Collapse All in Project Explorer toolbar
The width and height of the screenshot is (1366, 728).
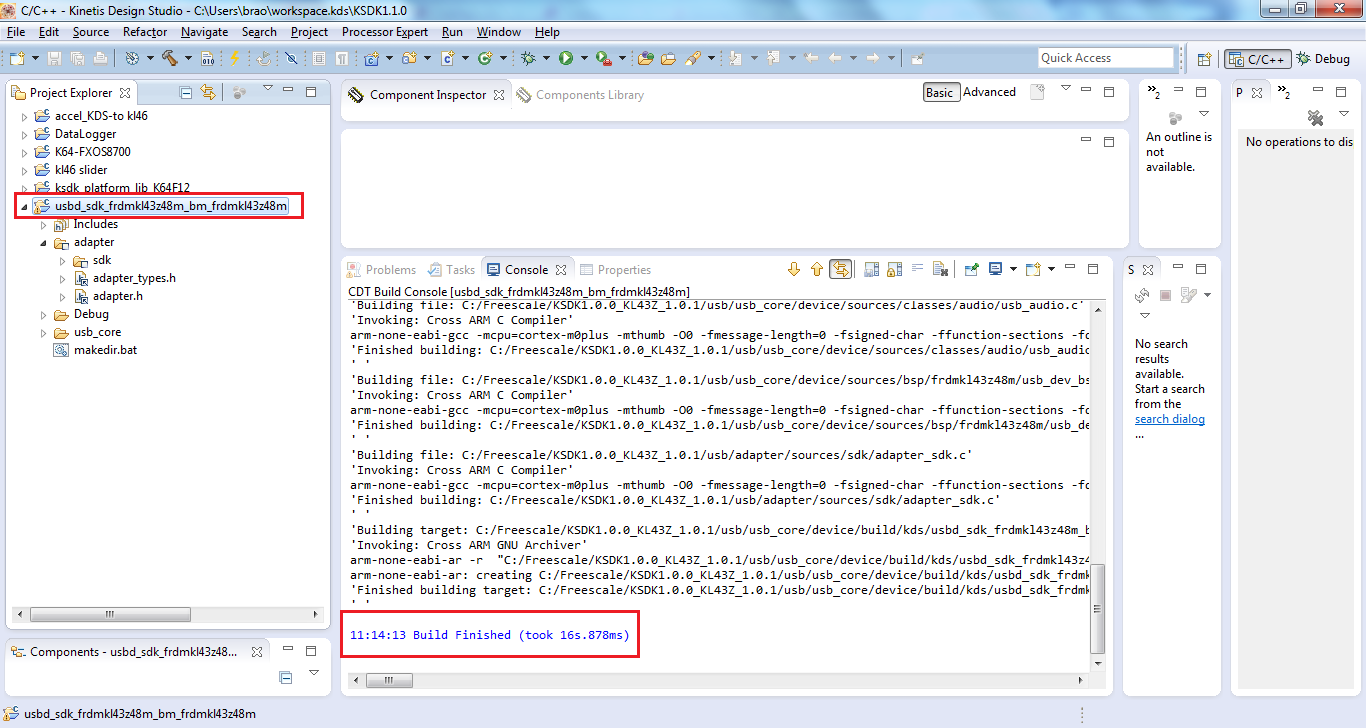[x=186, y=93]
